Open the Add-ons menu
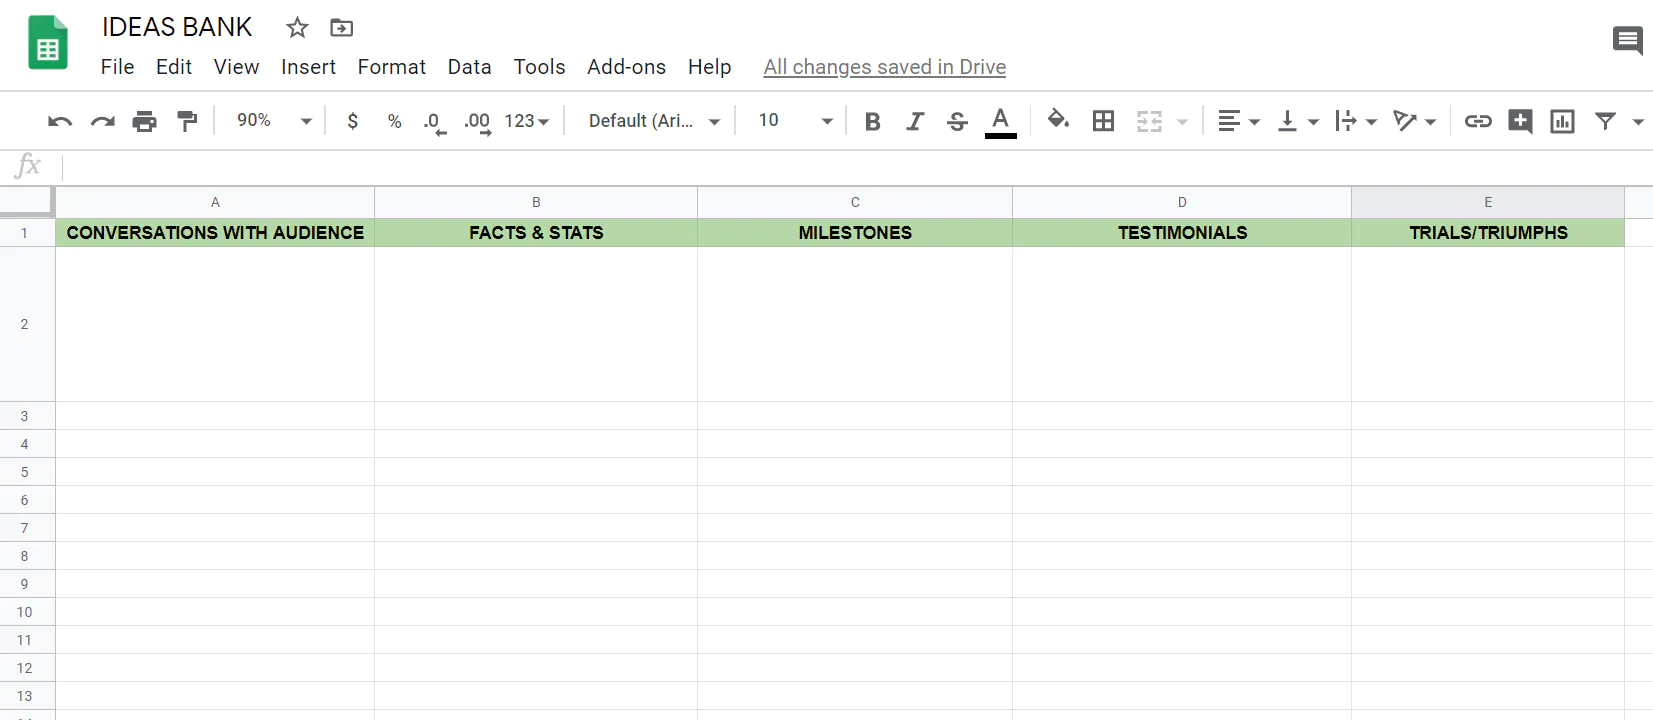Viewport: 1653px width, 720px height. [626, 67]
